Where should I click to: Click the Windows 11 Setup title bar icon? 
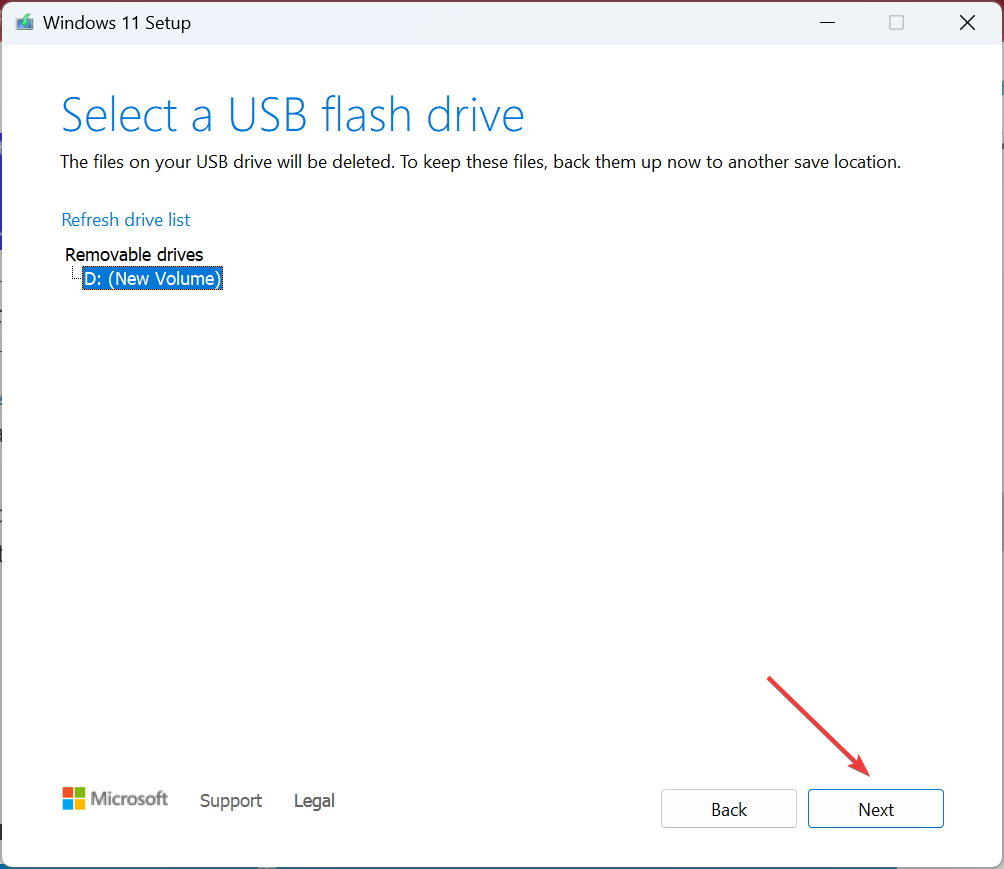pos(25,22)
